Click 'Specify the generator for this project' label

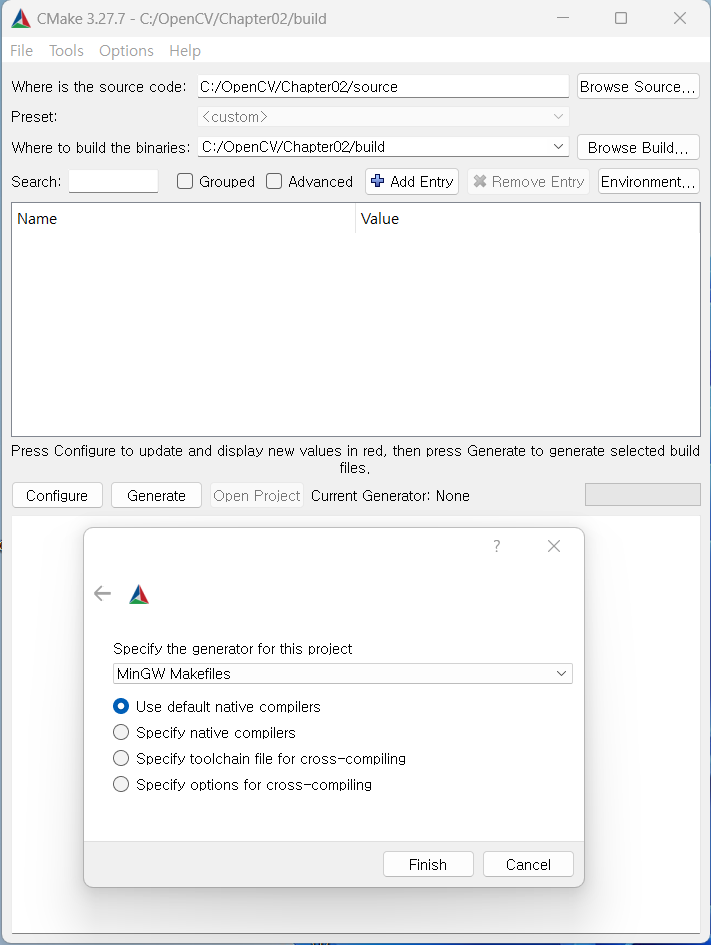(x=233, y=648)
